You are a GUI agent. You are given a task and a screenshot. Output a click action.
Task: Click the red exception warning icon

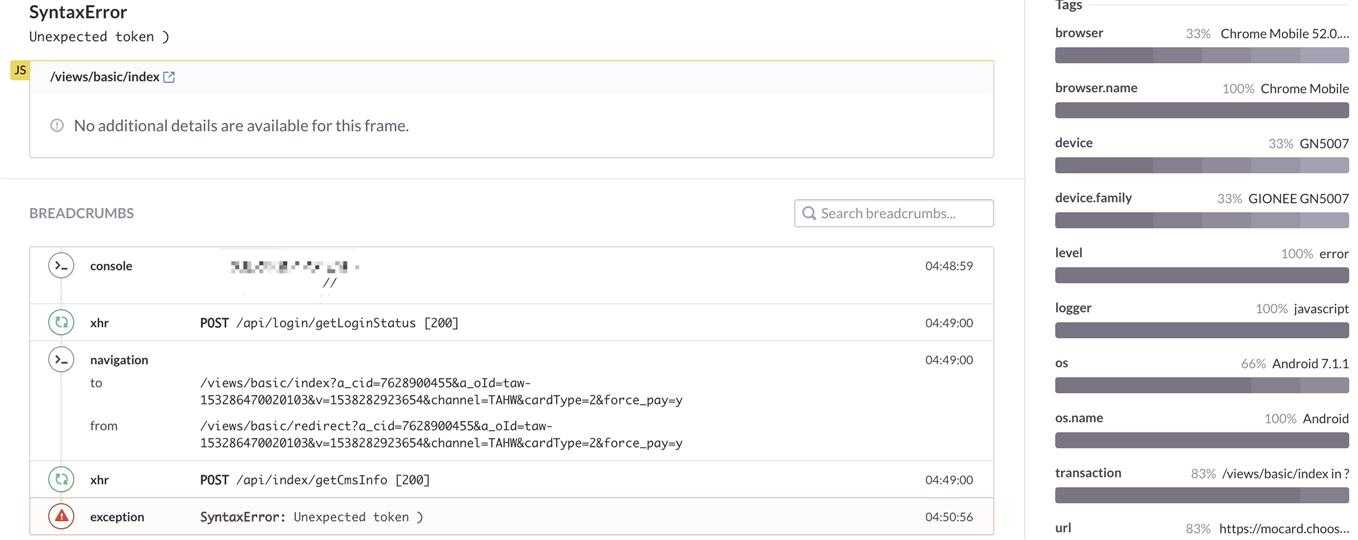pos(62,517)
